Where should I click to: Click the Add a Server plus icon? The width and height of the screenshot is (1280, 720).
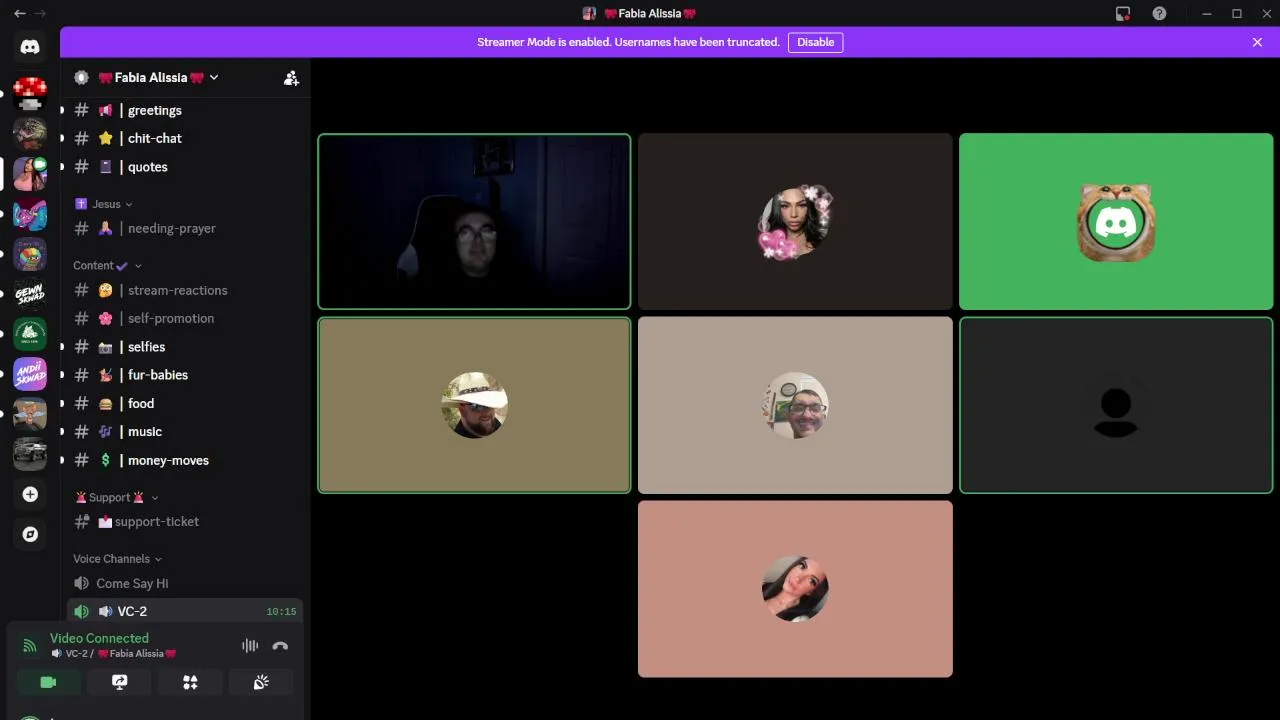pyautogui.click(x=30, y=494)
